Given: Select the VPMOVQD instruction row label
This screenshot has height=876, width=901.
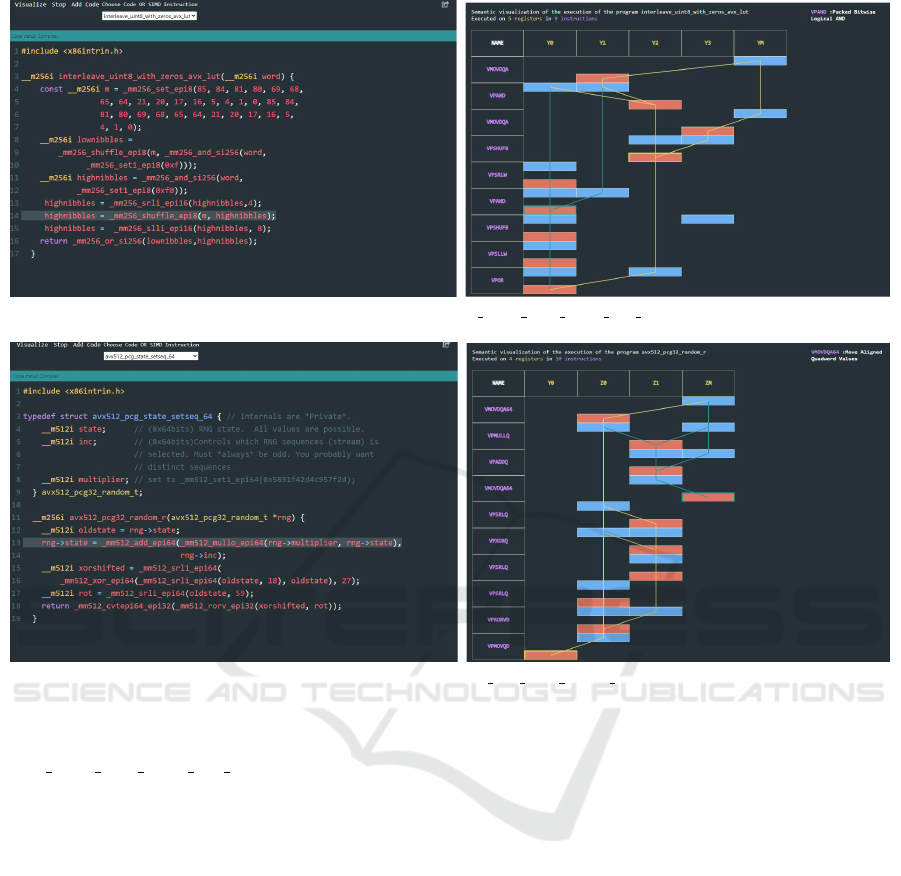Looking at the screenshot, I should click(x=497, y=646).
